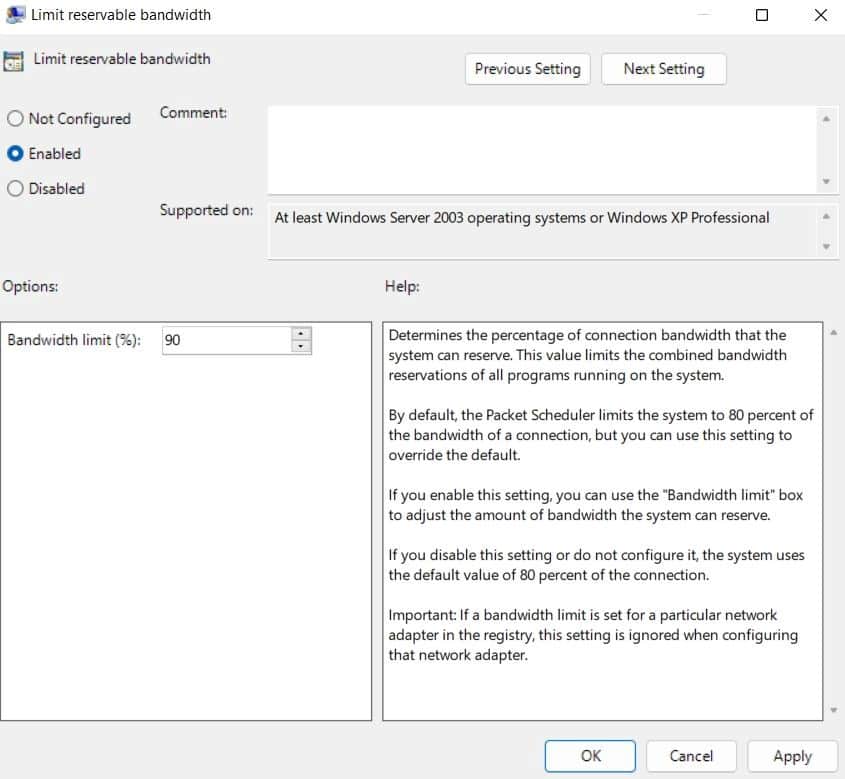The width and height of the screenshot is (845, 779).
Task: Click the Comment box scrollbar down arrow
Action: pyautogui.click(x=826, y=180)
